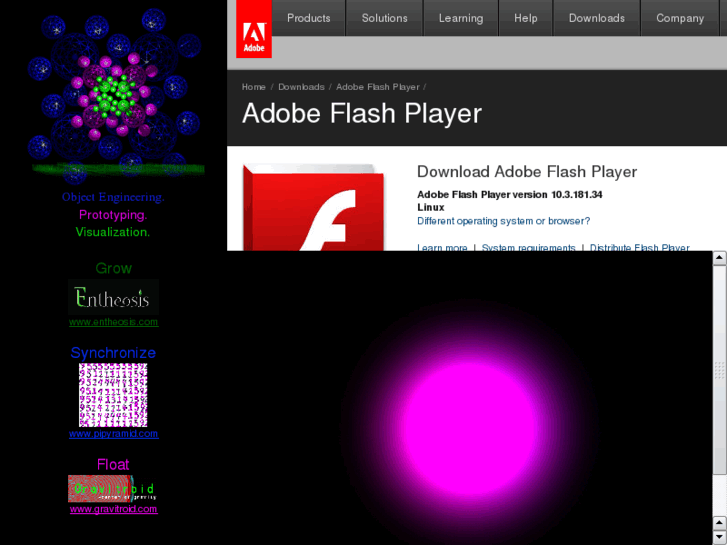Click the pipyramid number grid thumbnail

[113, 395]
